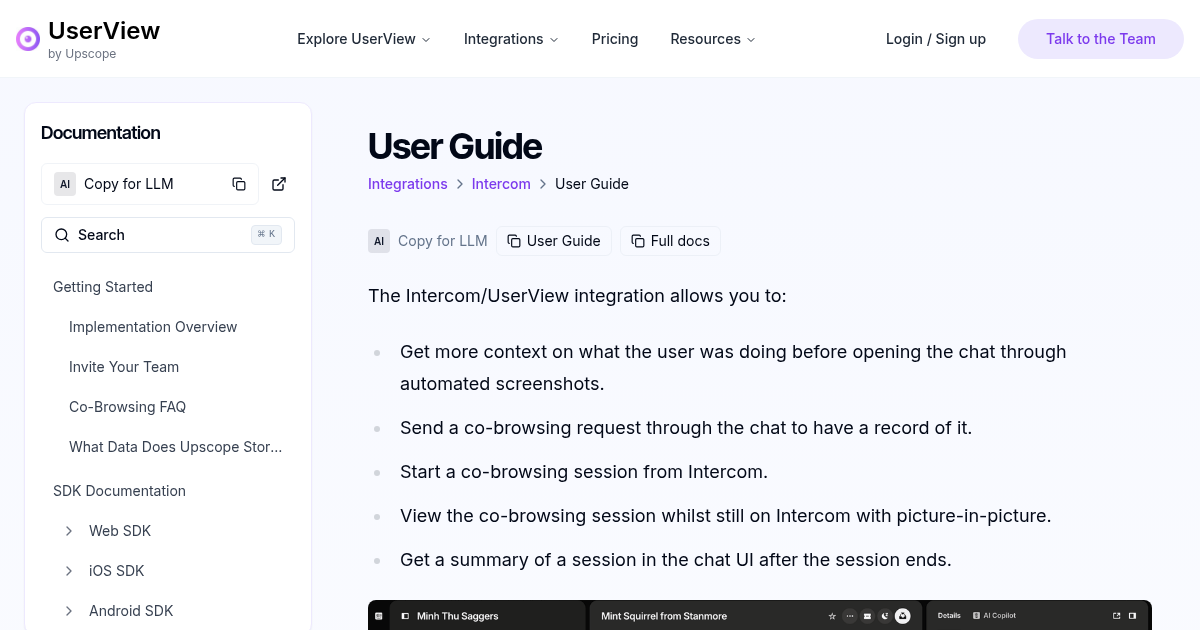Click the User Guide page heading
Screen dimensions: 1200x630
pyautogui.click(x=455, y=146)
